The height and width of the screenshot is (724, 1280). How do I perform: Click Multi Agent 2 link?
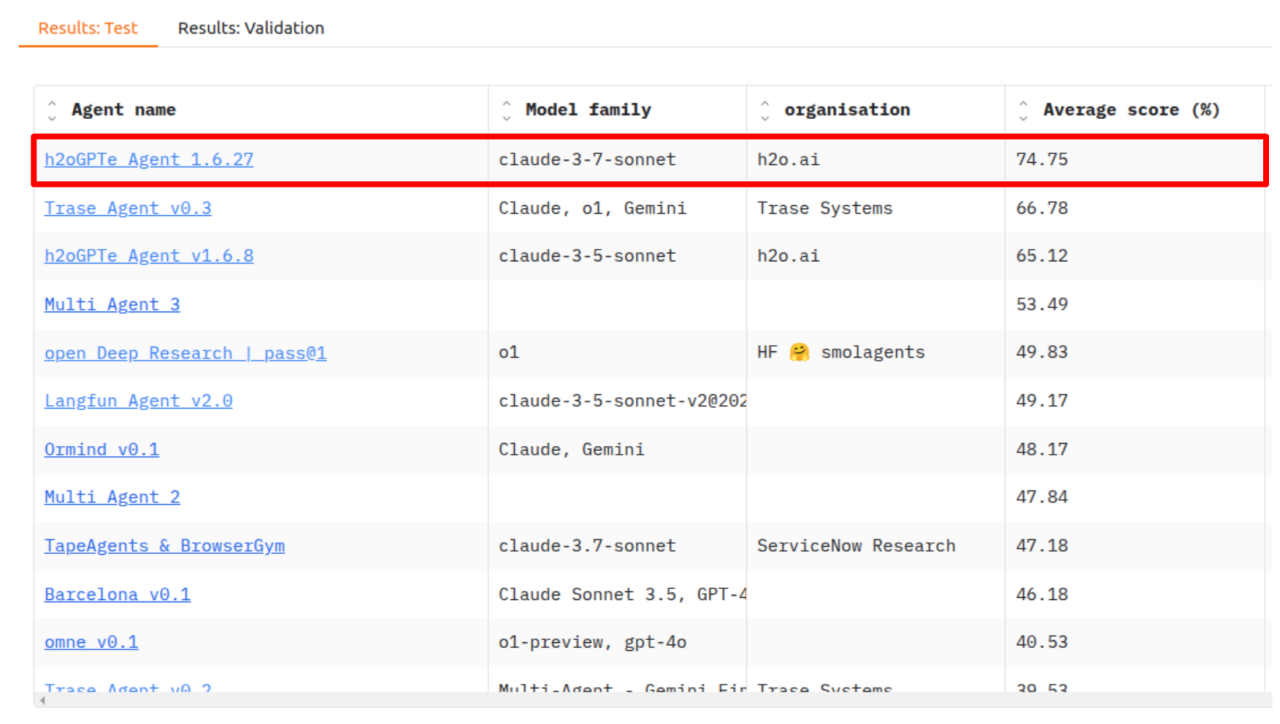[x=112, y=497]
